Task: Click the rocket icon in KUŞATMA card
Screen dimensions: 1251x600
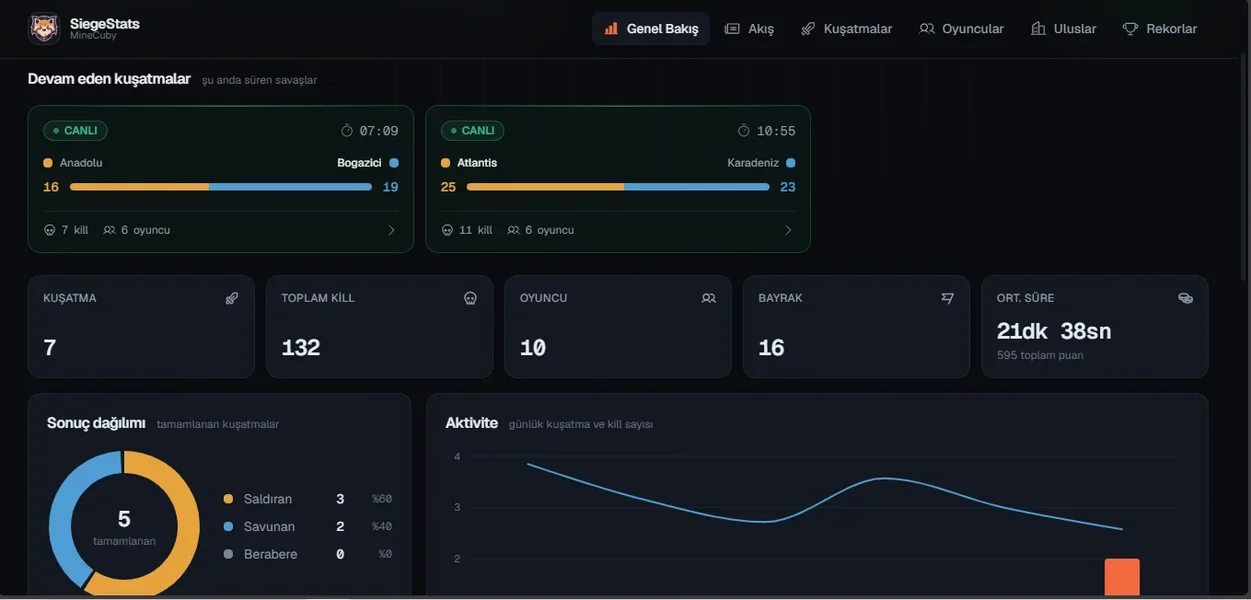Action: 232,298
